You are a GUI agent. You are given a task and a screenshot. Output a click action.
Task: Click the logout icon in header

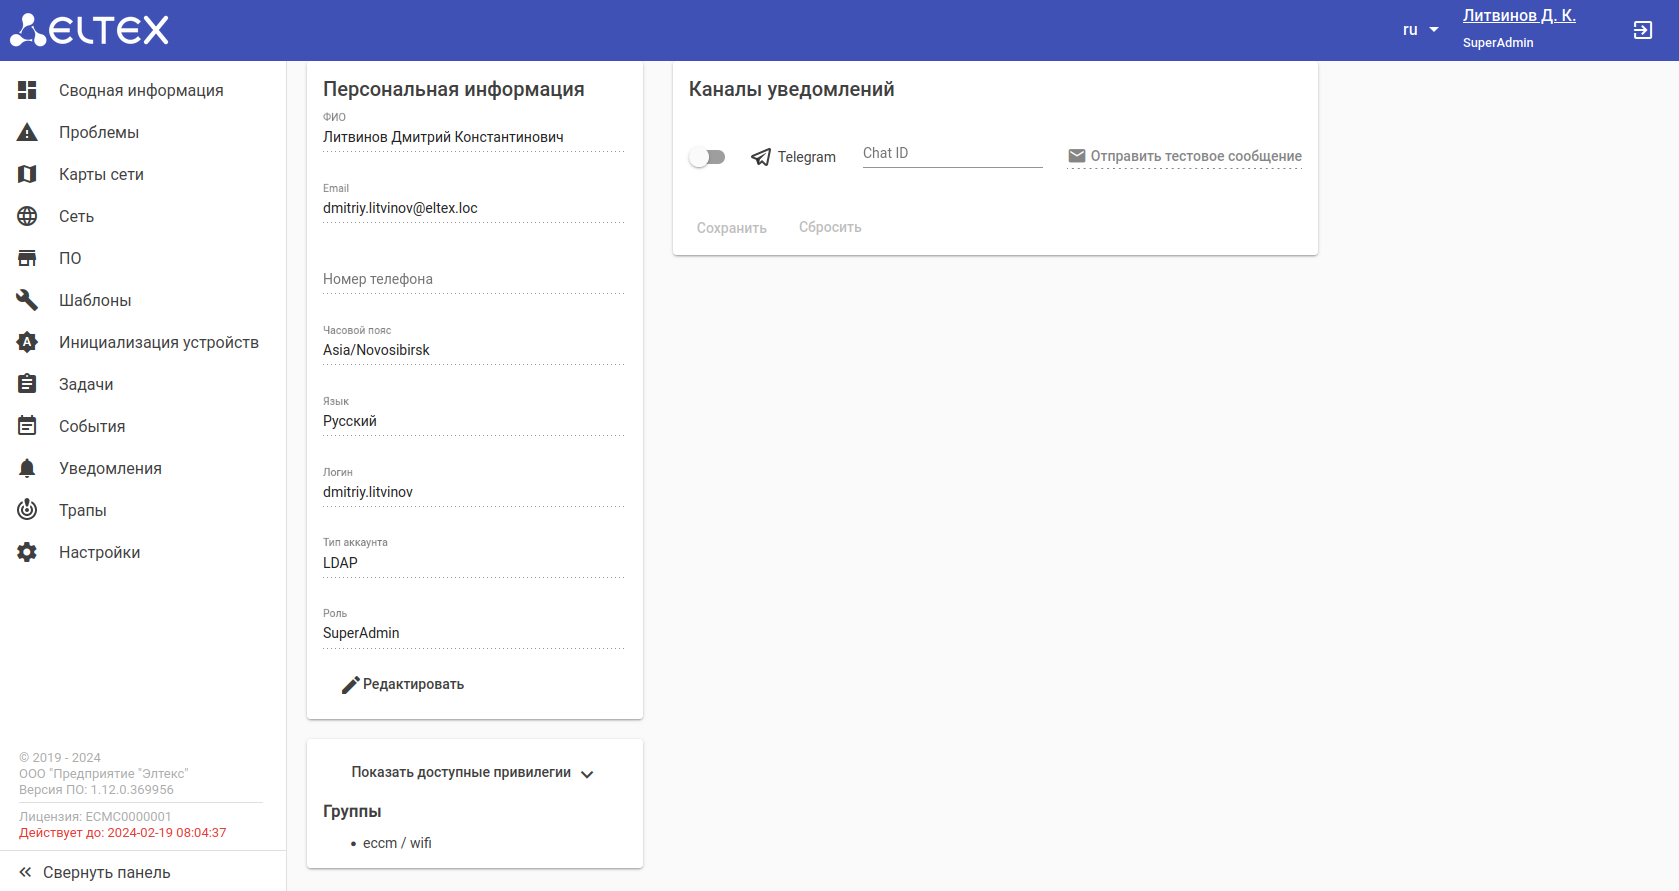click(1642, 30)
